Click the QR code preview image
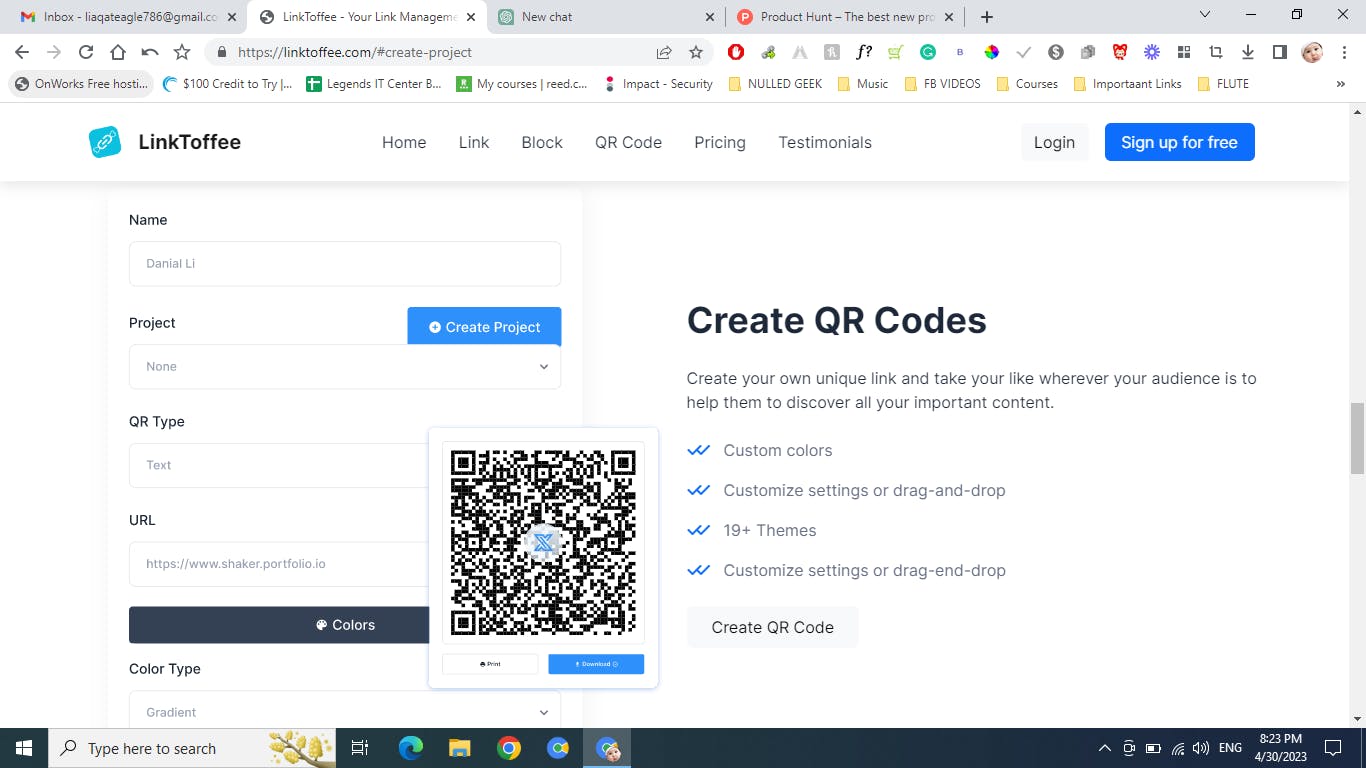 [x=543, y=542]
